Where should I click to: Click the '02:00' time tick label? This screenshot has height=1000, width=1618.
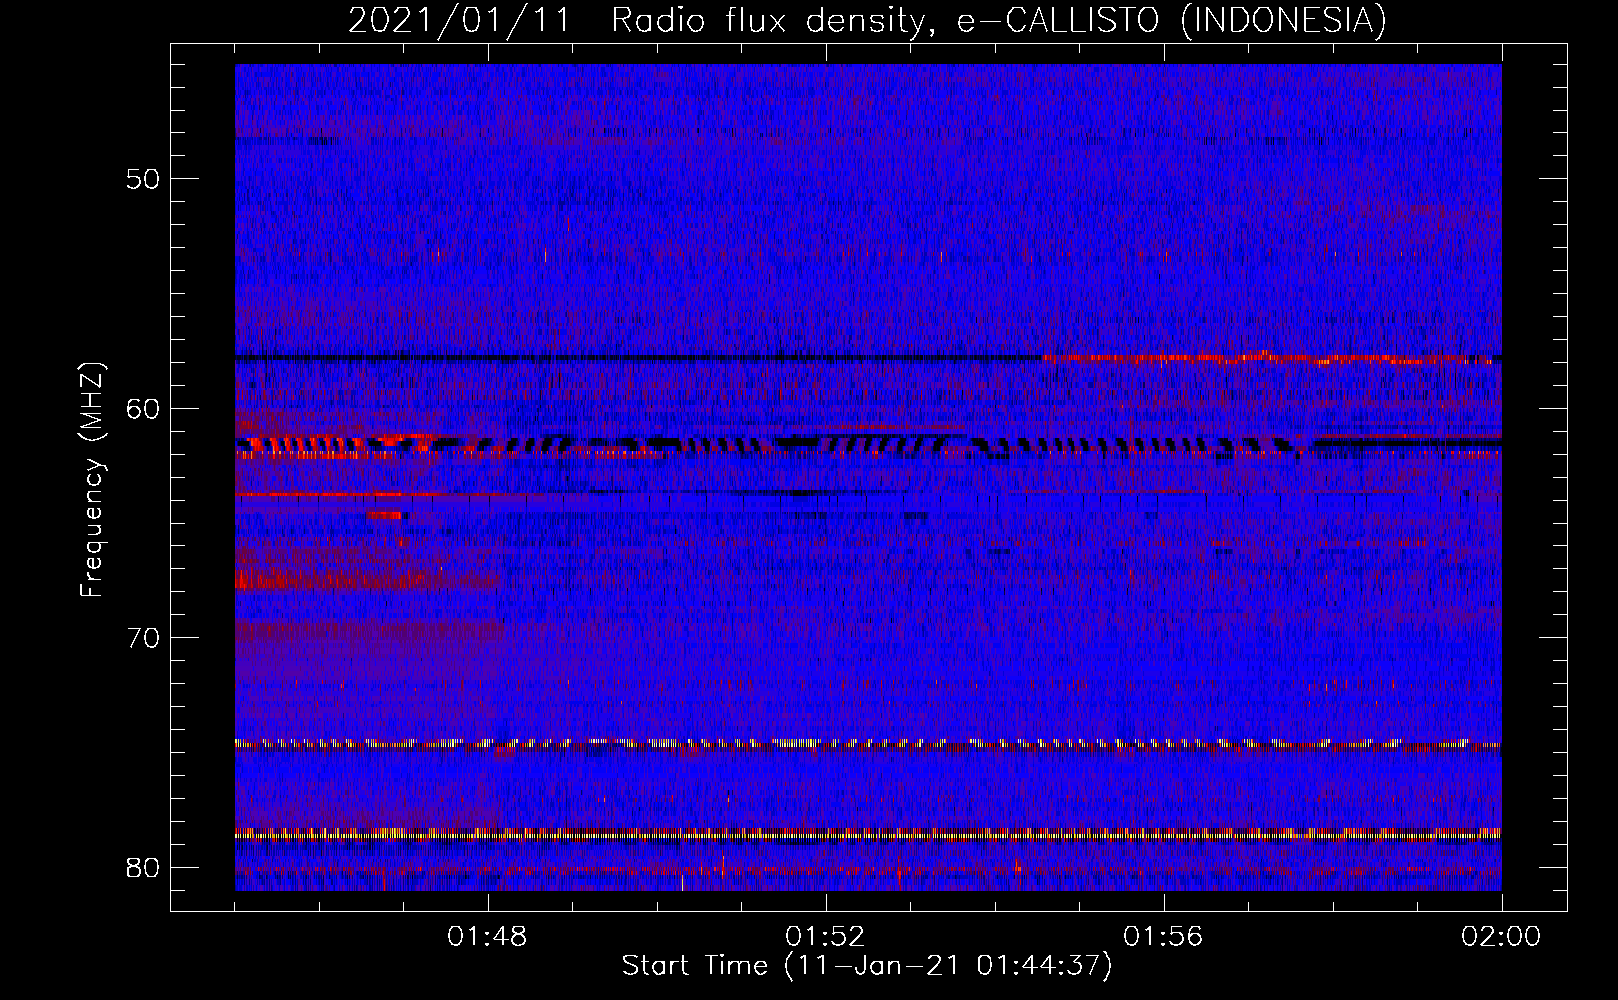point(1501,937)
